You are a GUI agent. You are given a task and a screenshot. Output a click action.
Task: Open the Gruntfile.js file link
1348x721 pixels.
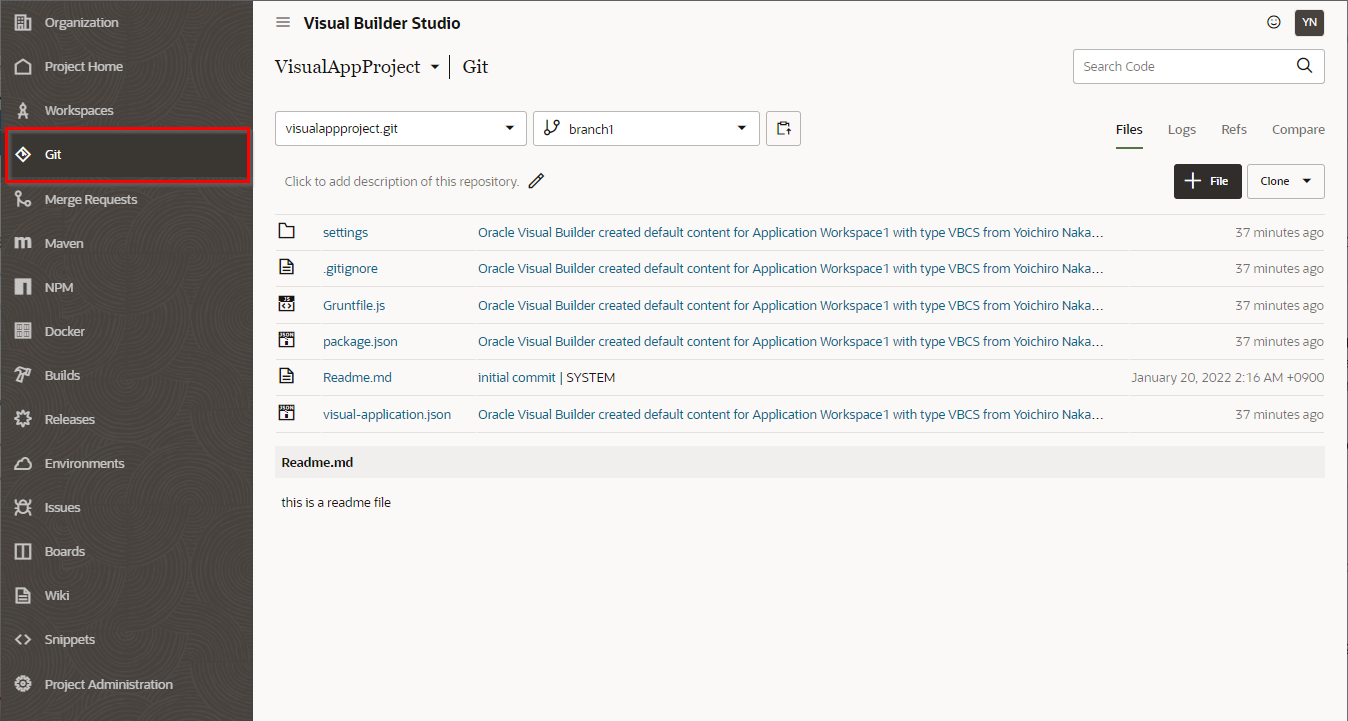pos(354,305)
